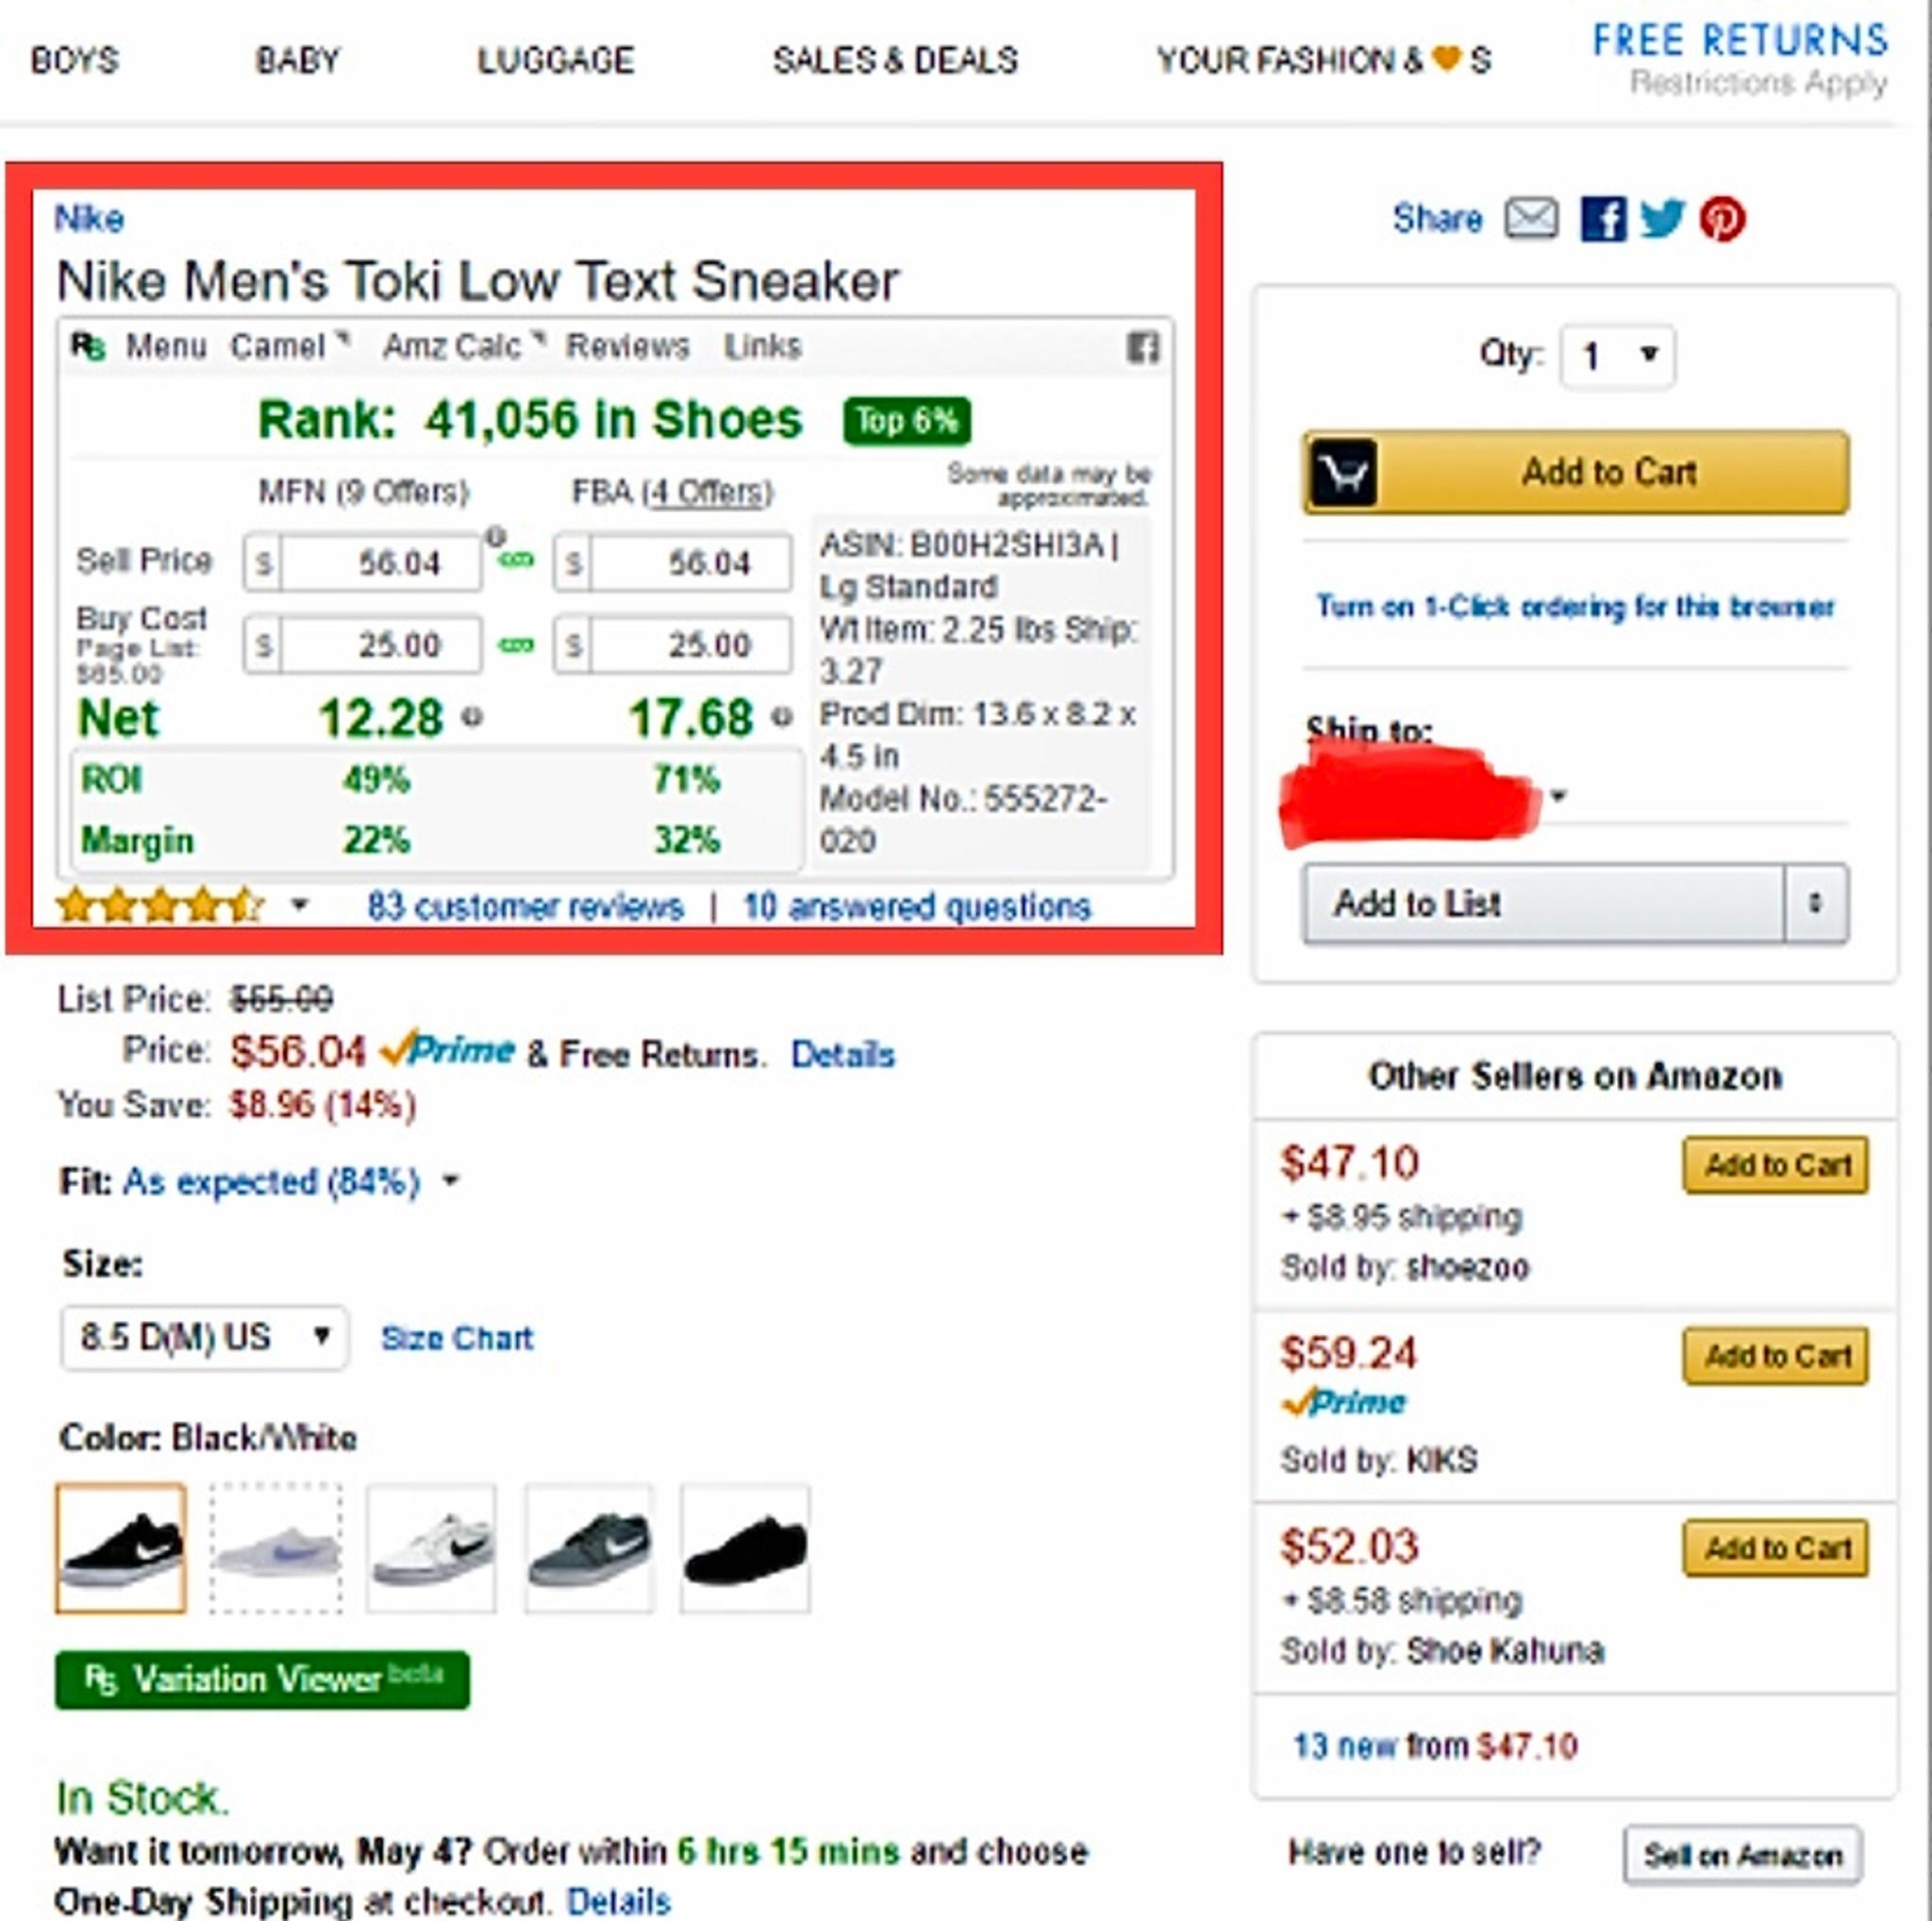
Task: Tweet this product via the Twitter icon
Action: click(1662, 219)
